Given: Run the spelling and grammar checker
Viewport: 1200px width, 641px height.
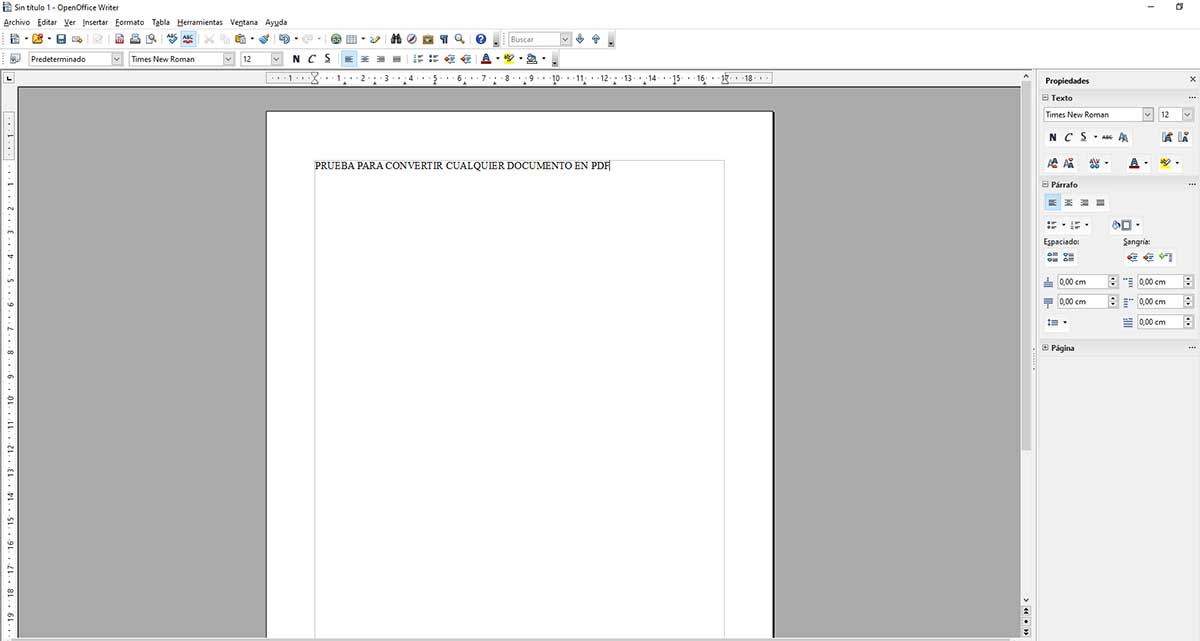Looking at the screenshot, I should (171, 39).
